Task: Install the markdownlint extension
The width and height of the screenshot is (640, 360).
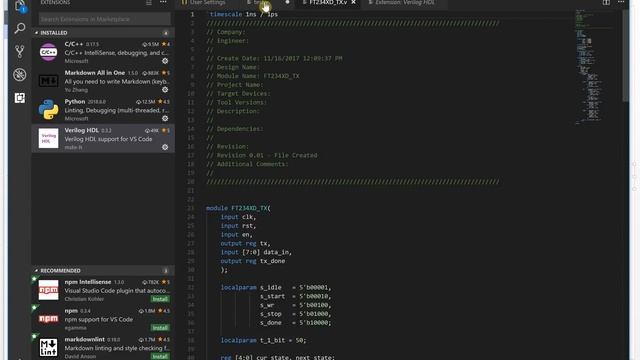Action: (x=160, y=356)
